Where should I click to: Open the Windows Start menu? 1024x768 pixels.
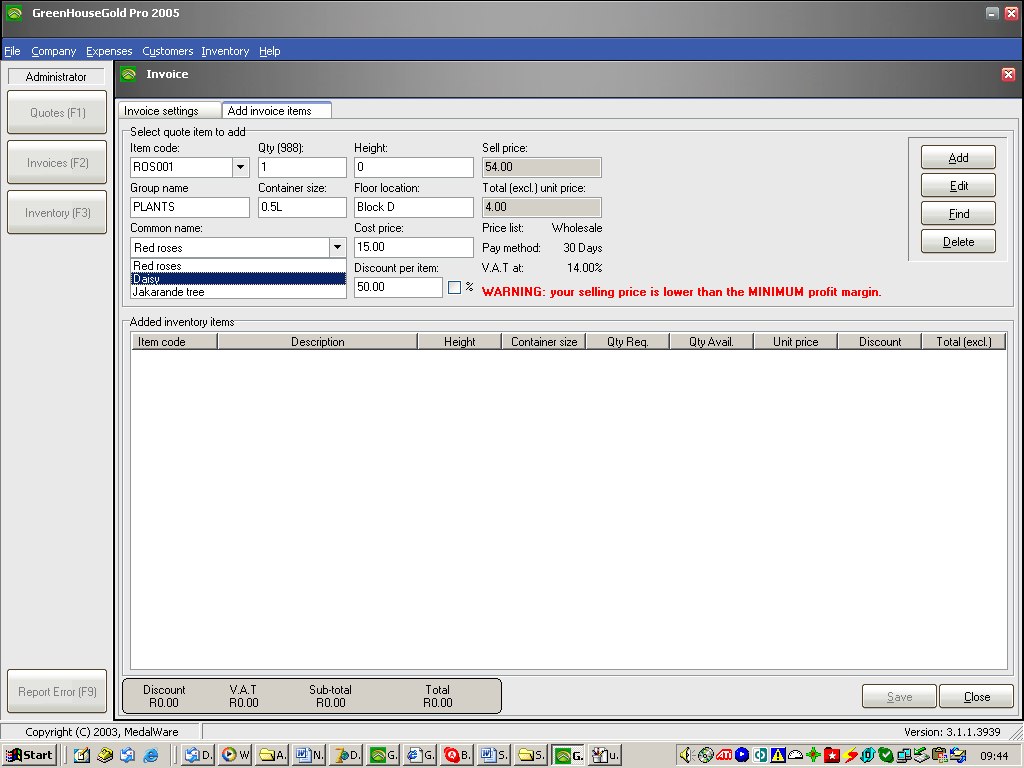(29, 755)
